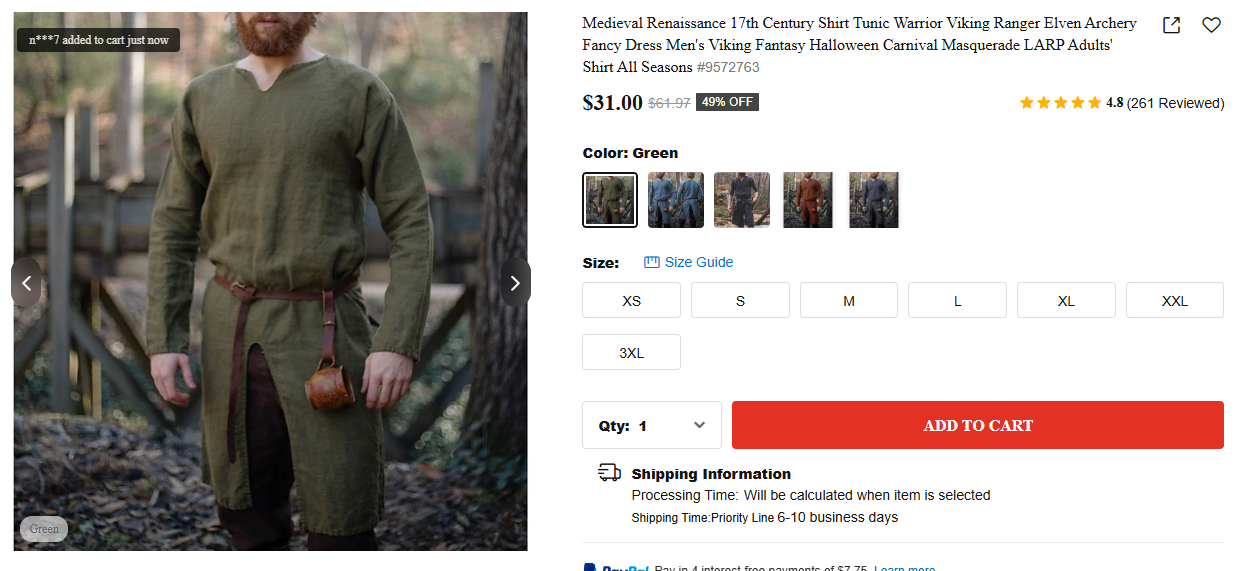
Task: Open the (261 Reviewed) reviews link
Action: click(x=1175, y=103)
